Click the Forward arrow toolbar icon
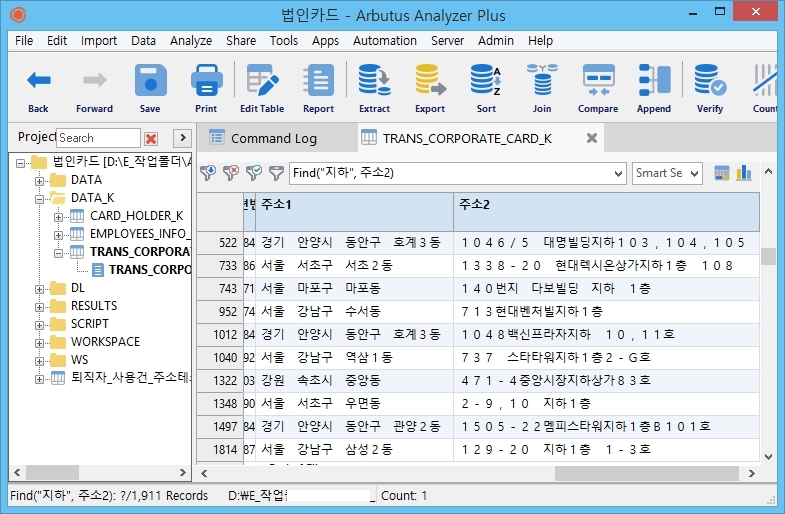 94,80
